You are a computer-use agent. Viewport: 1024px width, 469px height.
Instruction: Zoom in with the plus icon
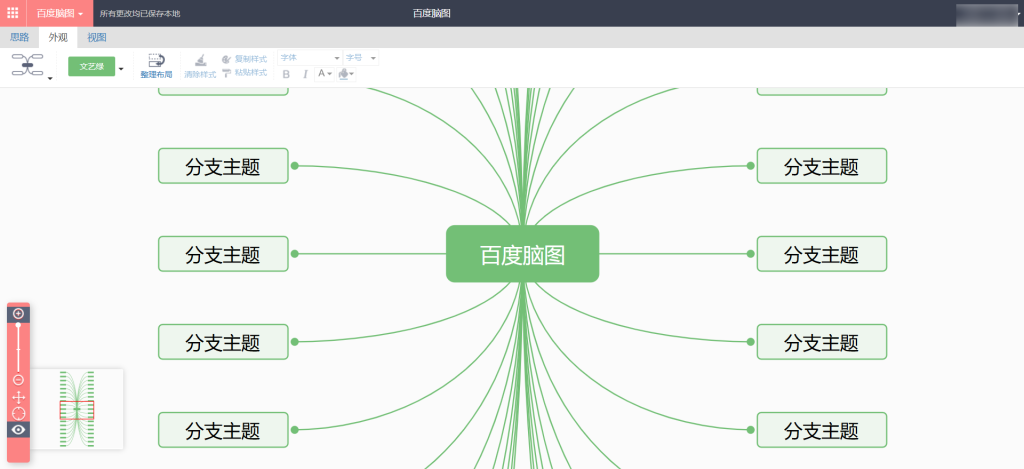[18, 314]
